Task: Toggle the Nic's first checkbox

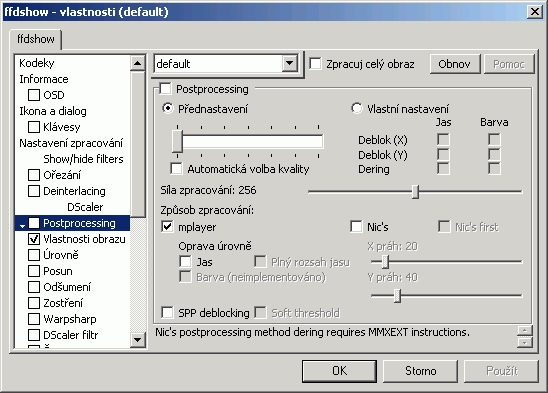Action: 444,227
